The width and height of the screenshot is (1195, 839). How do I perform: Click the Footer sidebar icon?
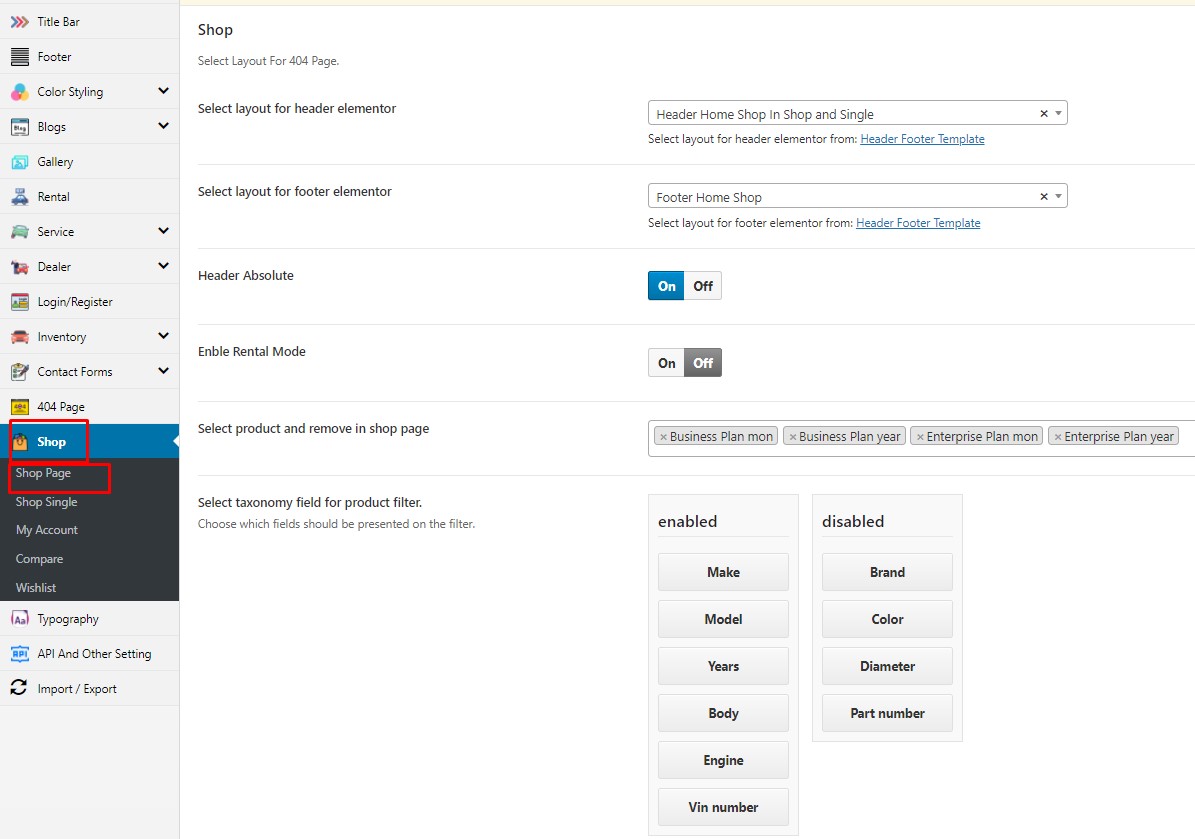(19, 57)
